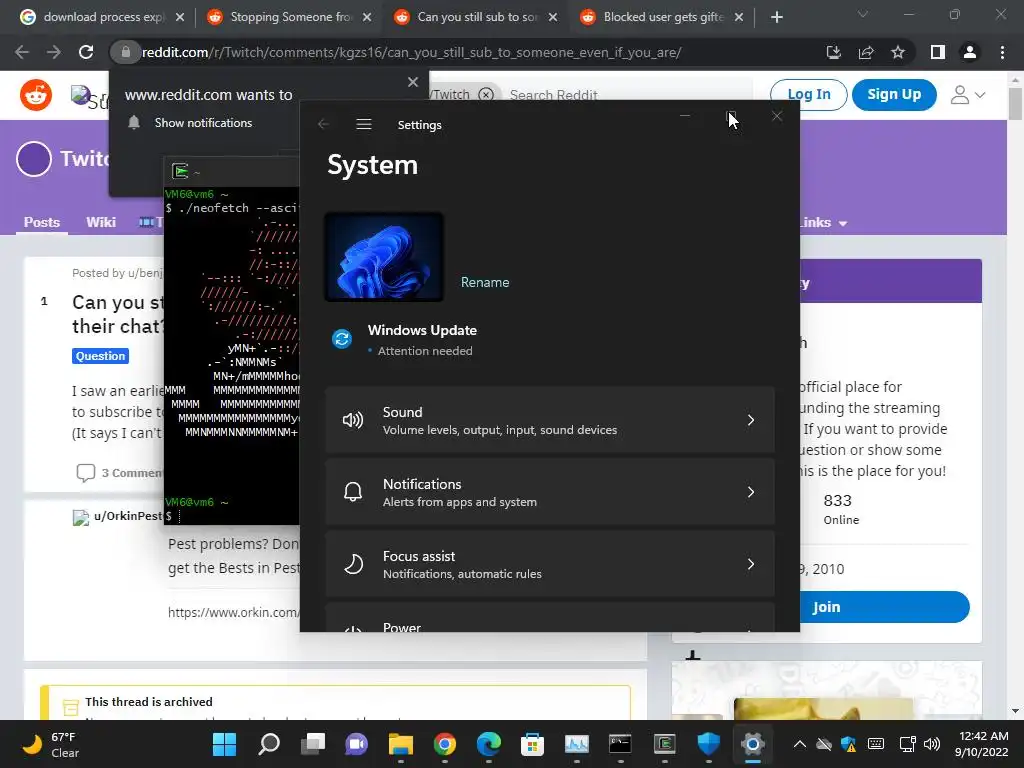This screenshot has height=768, width=1024.
Task: Go back in Chrome browser
Action: pyautogui.click(x=22, y=52)
